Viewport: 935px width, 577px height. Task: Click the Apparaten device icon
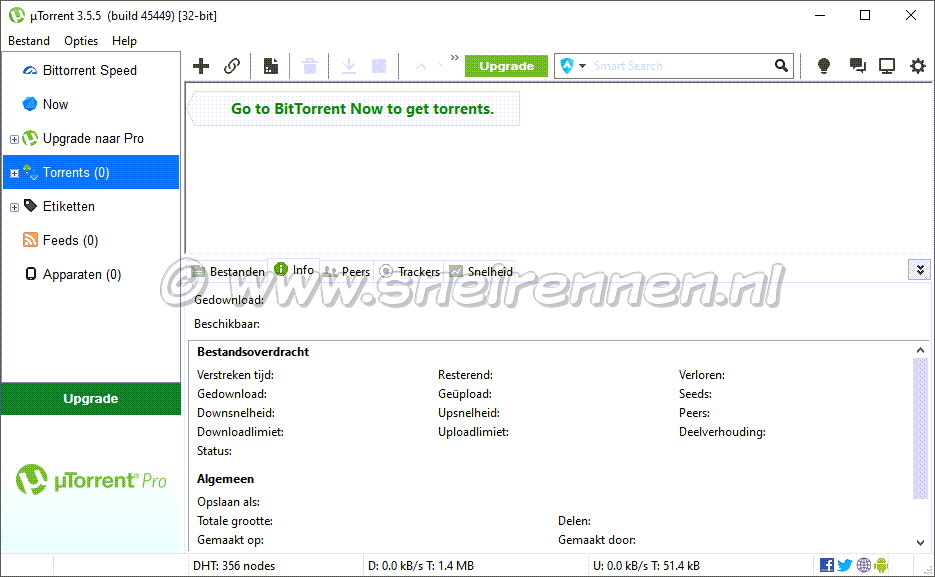tap(30, 274)
